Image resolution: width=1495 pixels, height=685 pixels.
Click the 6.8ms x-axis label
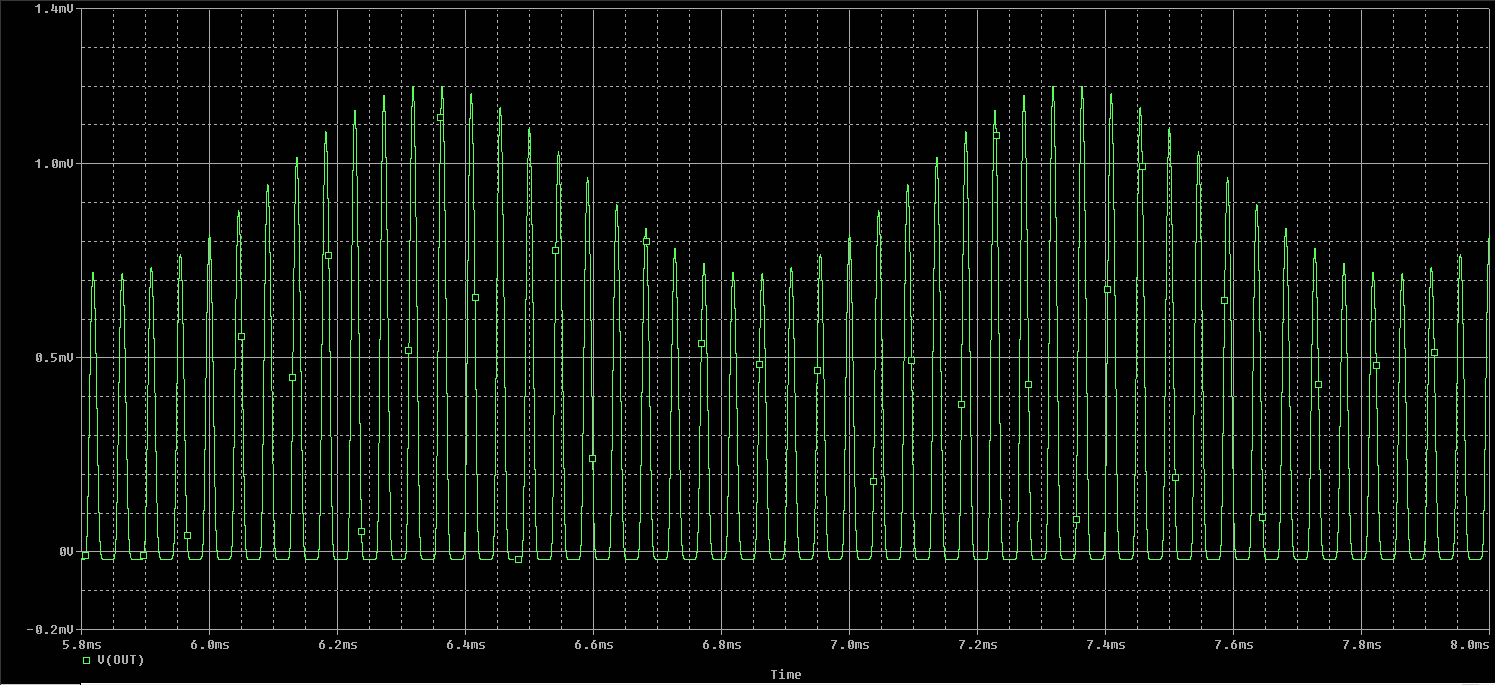pyautogui.click(x=721, y=645)
